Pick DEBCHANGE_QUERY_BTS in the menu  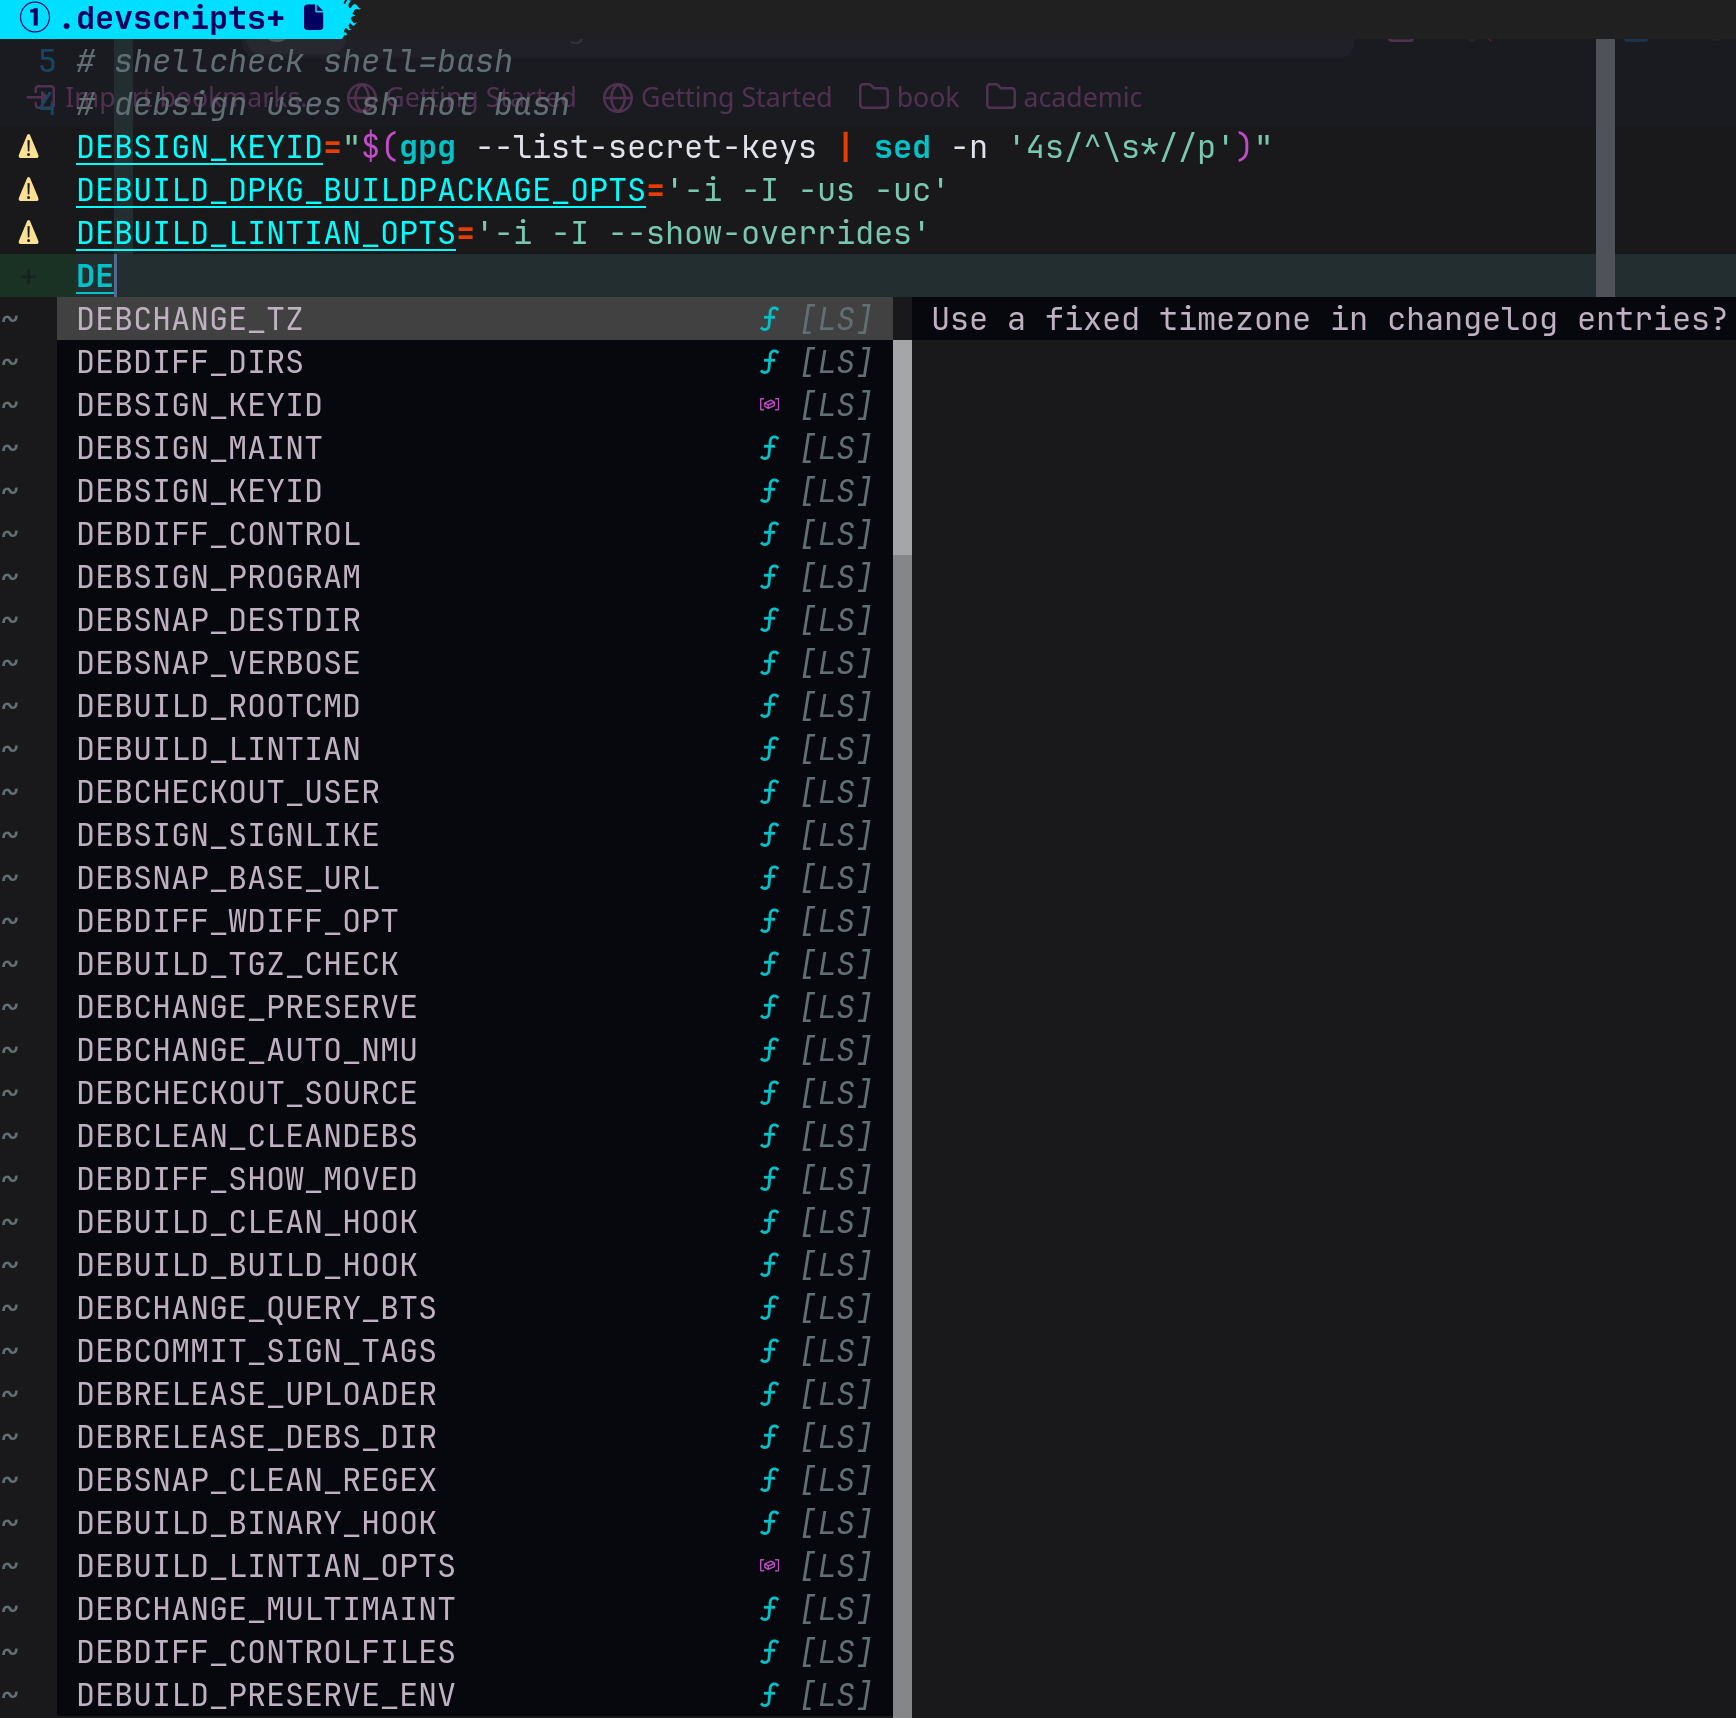pos(475,1308)
